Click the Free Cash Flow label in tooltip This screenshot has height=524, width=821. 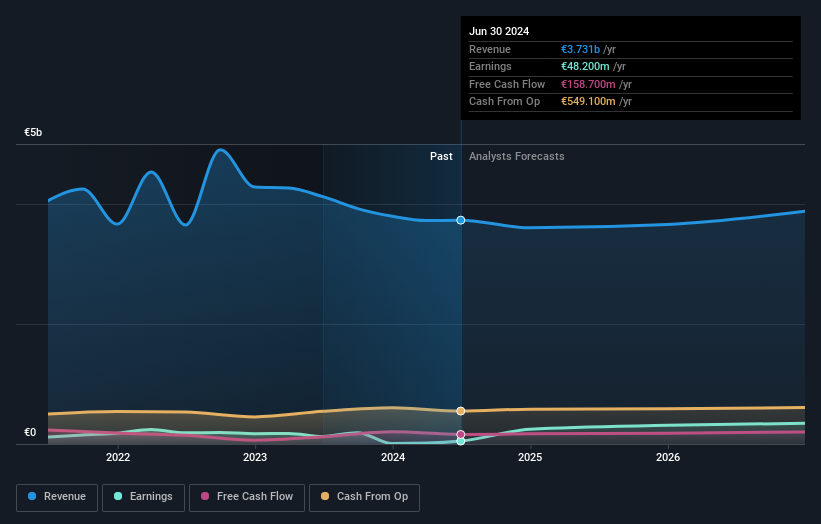click(507, 84)
